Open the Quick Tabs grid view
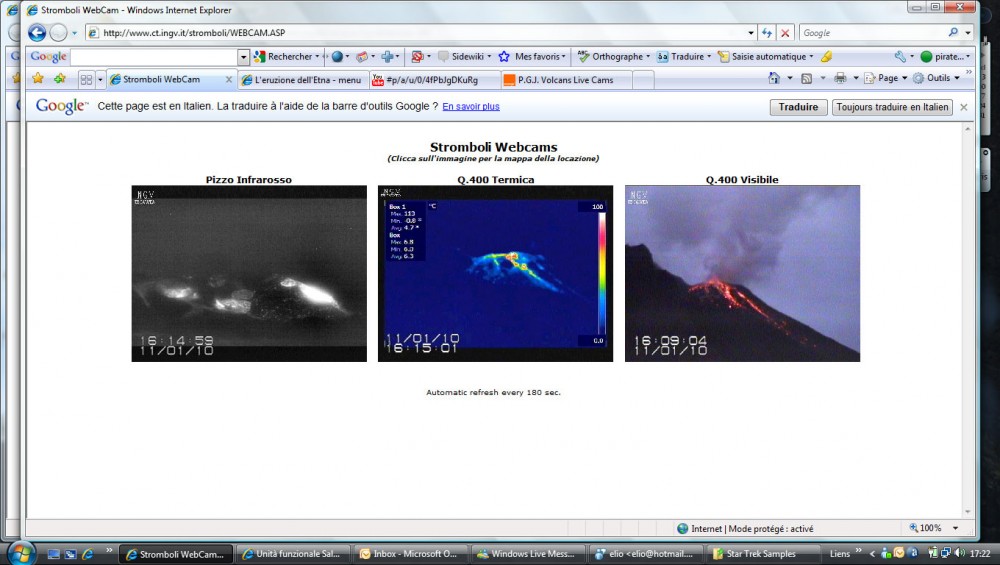 (x=86, y=80)
